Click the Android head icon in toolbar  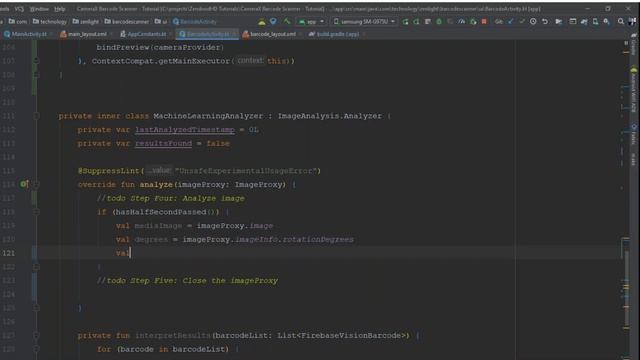pyautogui.click(x=262, y=21)
